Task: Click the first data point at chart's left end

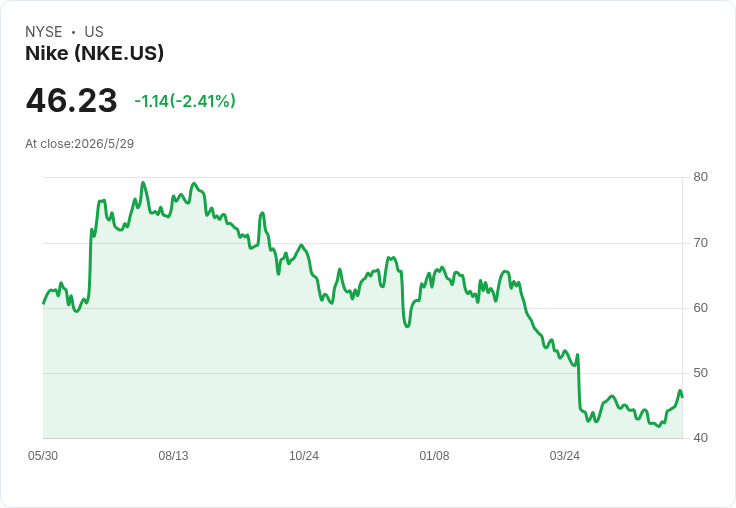Action: click(x=44, y=303)
